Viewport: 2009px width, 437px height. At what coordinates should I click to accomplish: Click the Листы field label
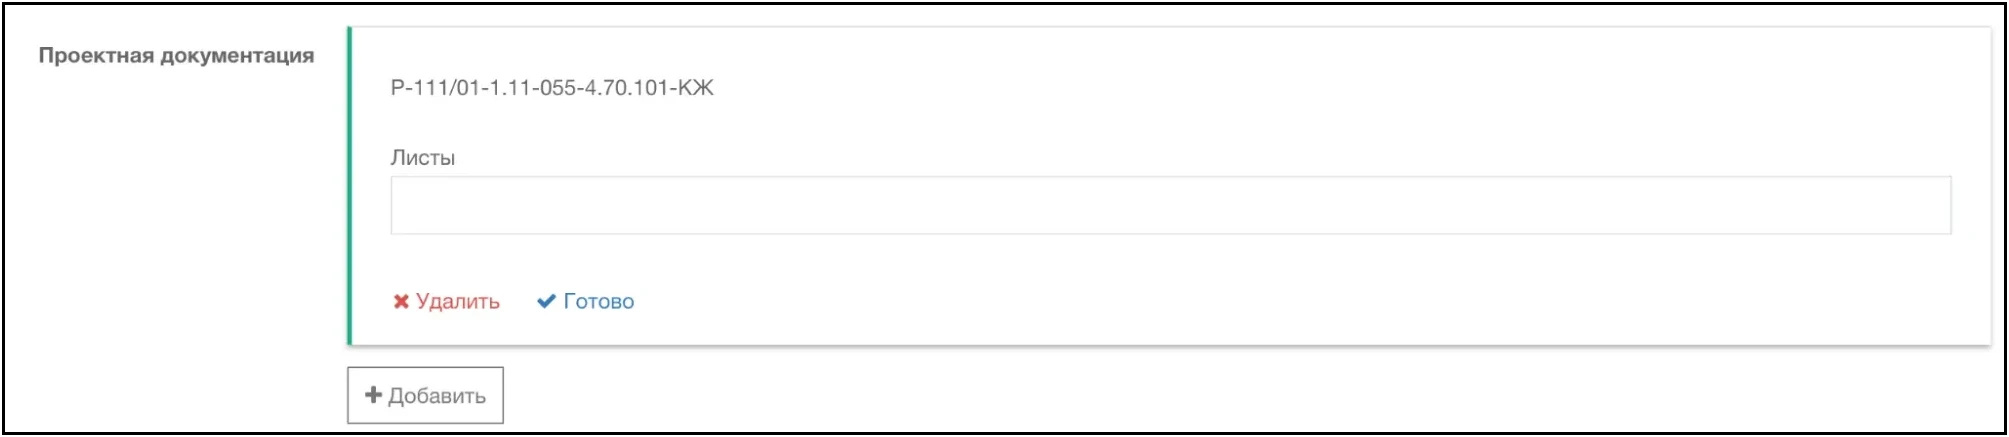click(x=422, y=158)
